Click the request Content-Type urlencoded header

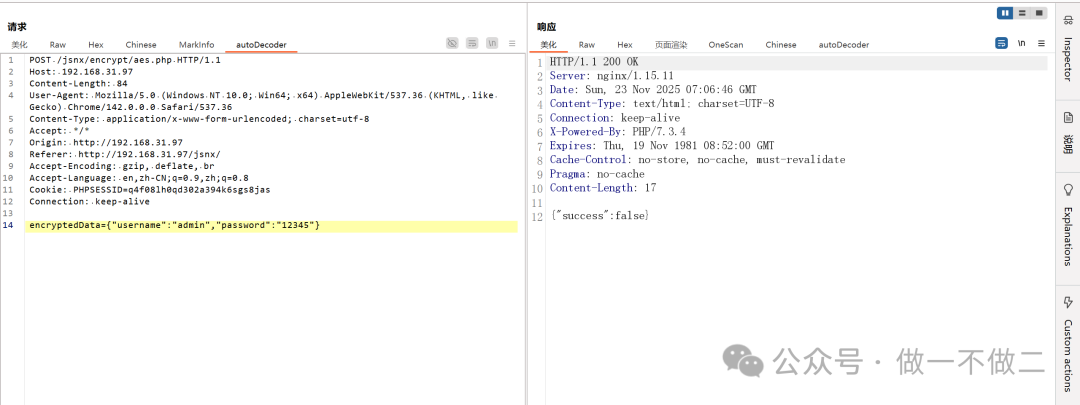[x=199, y=119]
